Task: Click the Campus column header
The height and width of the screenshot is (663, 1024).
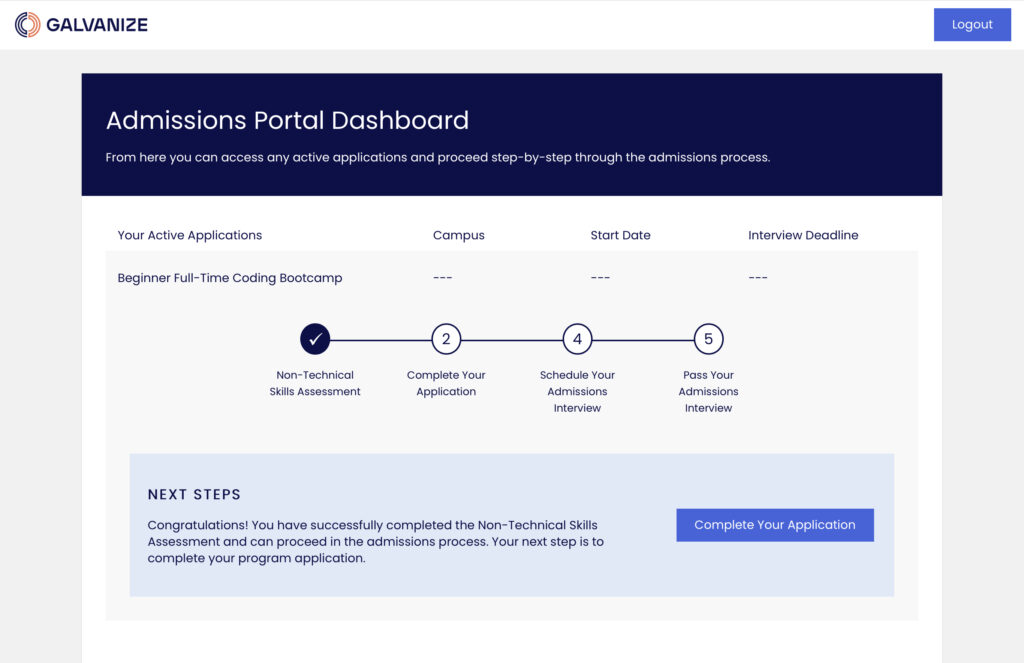Action: [x=459, y=235]
